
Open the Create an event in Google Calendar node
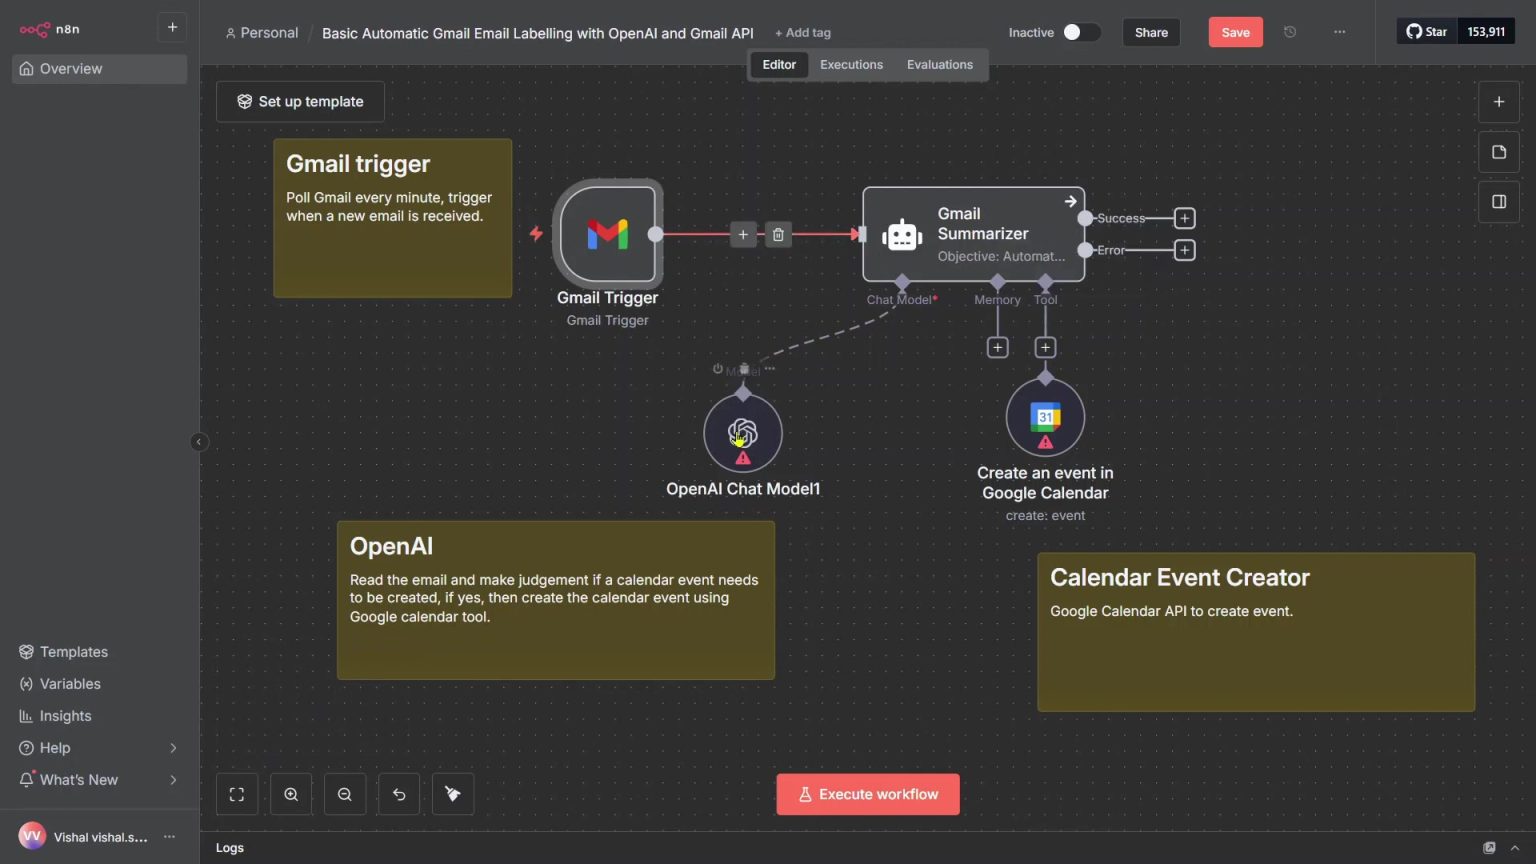tap(1045, 416)
